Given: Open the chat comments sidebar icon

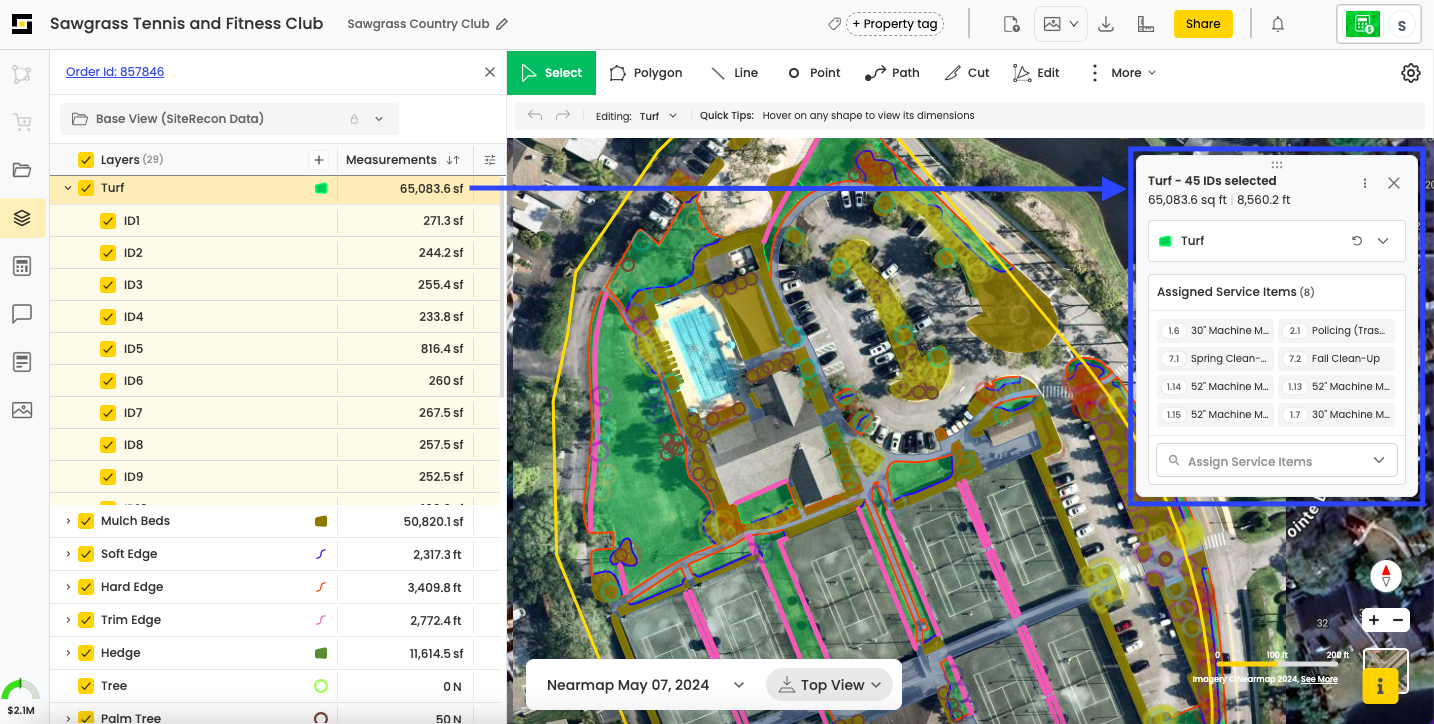Looking at the screenshot, I should 22,314.
